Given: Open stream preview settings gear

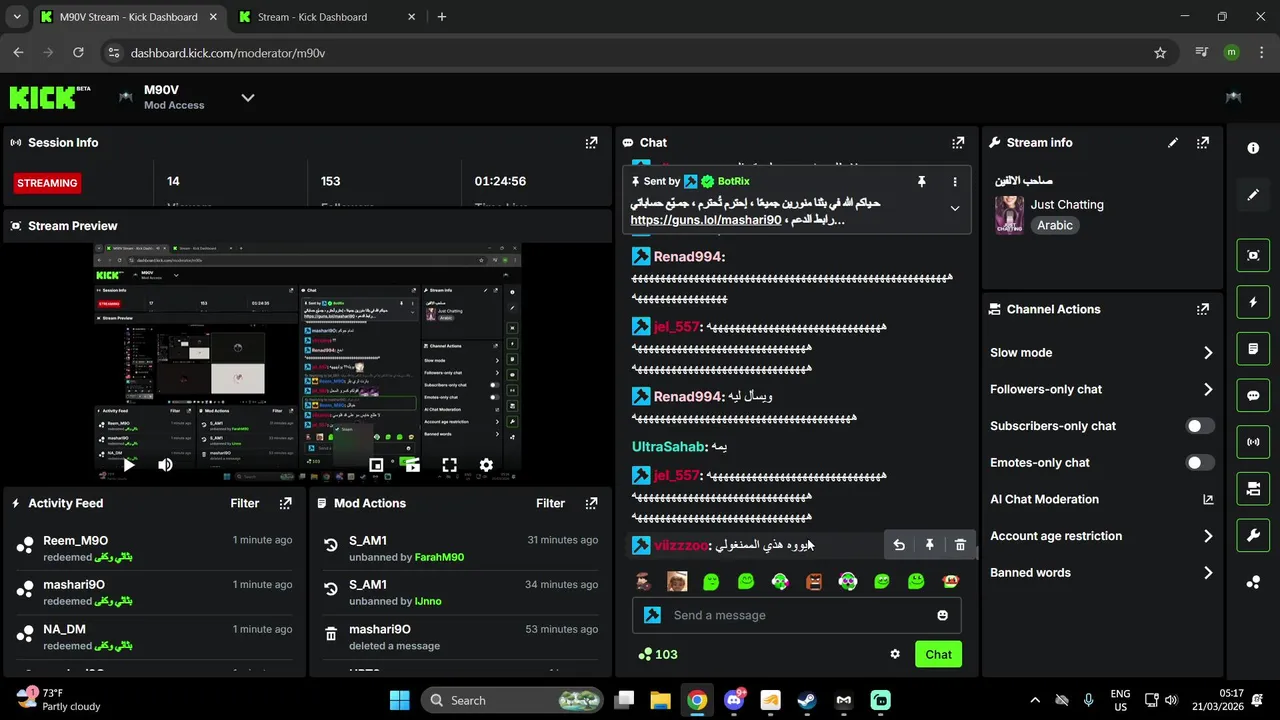Looking at the screenshot, I should click(486, 465).
